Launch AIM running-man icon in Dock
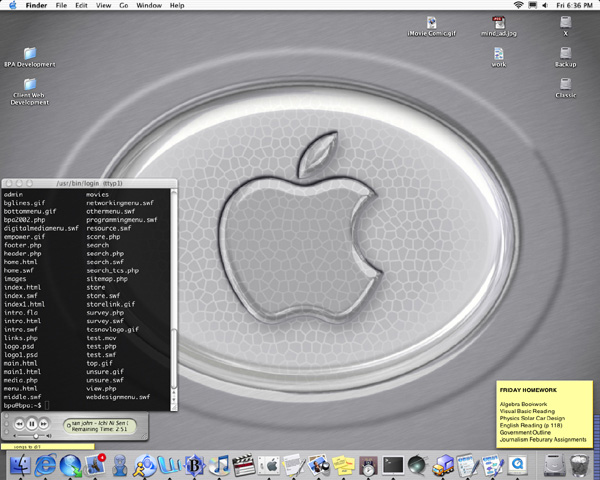This screenshot has width=600, height=480. tap(145, 465)
